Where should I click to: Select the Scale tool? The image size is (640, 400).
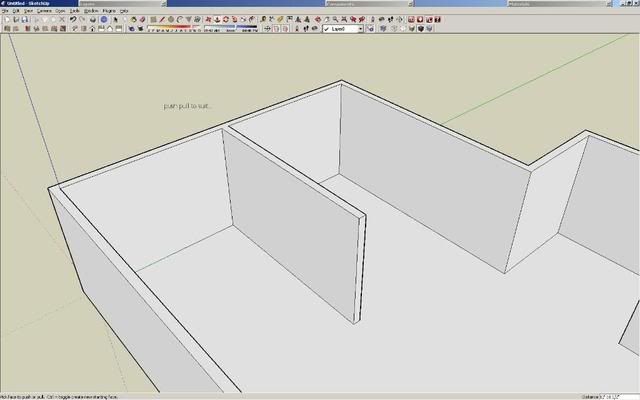[243, 20]
